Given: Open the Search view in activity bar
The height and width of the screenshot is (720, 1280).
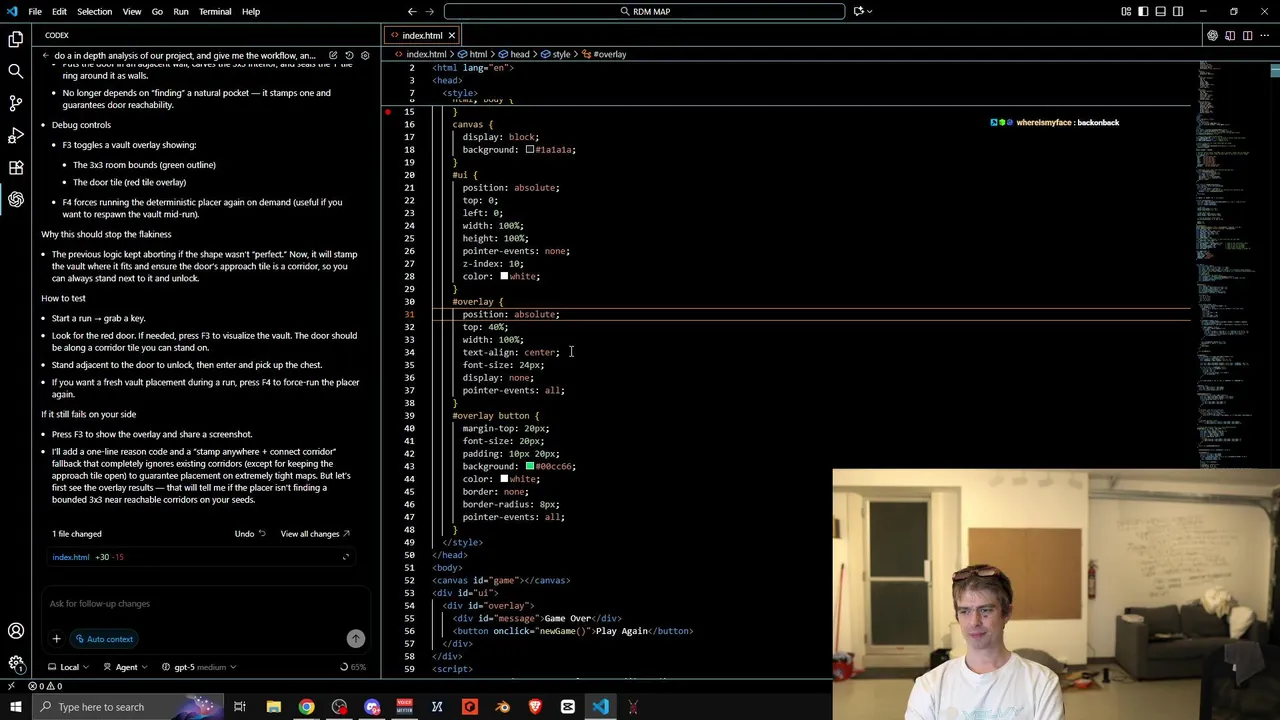Looking at the screenshot, I should [16, 71].
